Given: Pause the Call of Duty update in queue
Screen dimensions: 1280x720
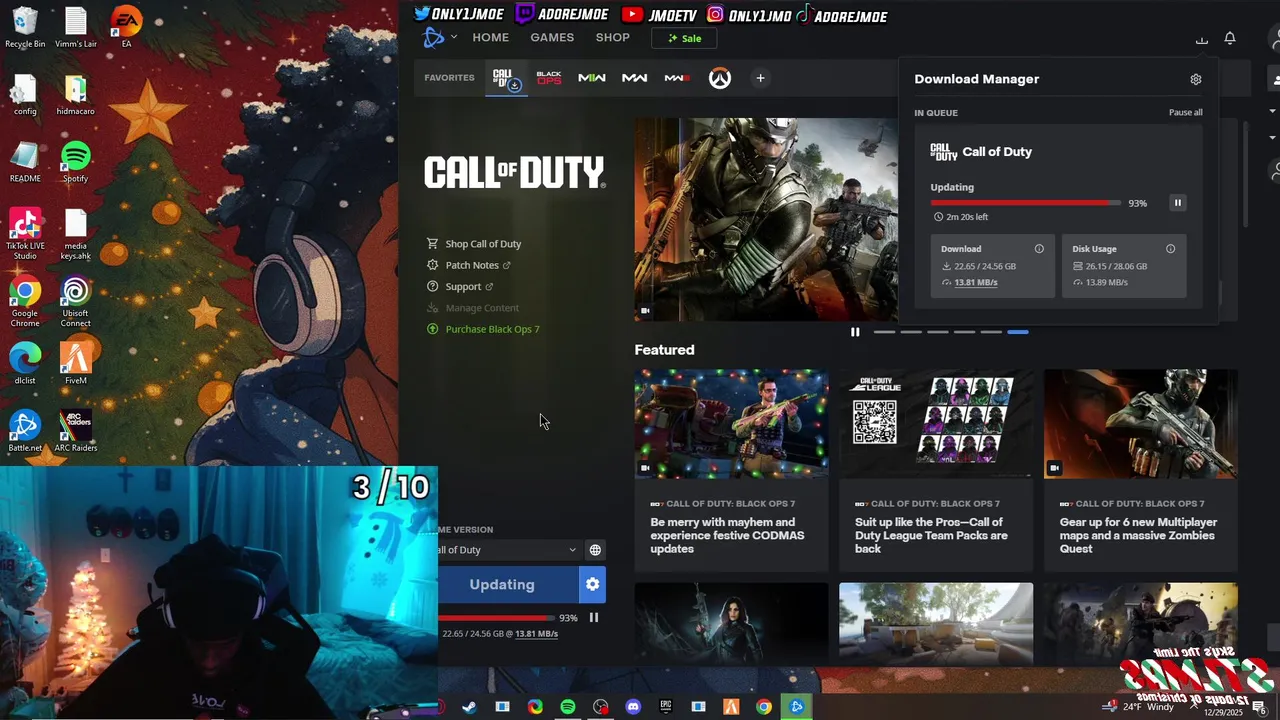Looking at the screenshot, I should click(1178, 203).
